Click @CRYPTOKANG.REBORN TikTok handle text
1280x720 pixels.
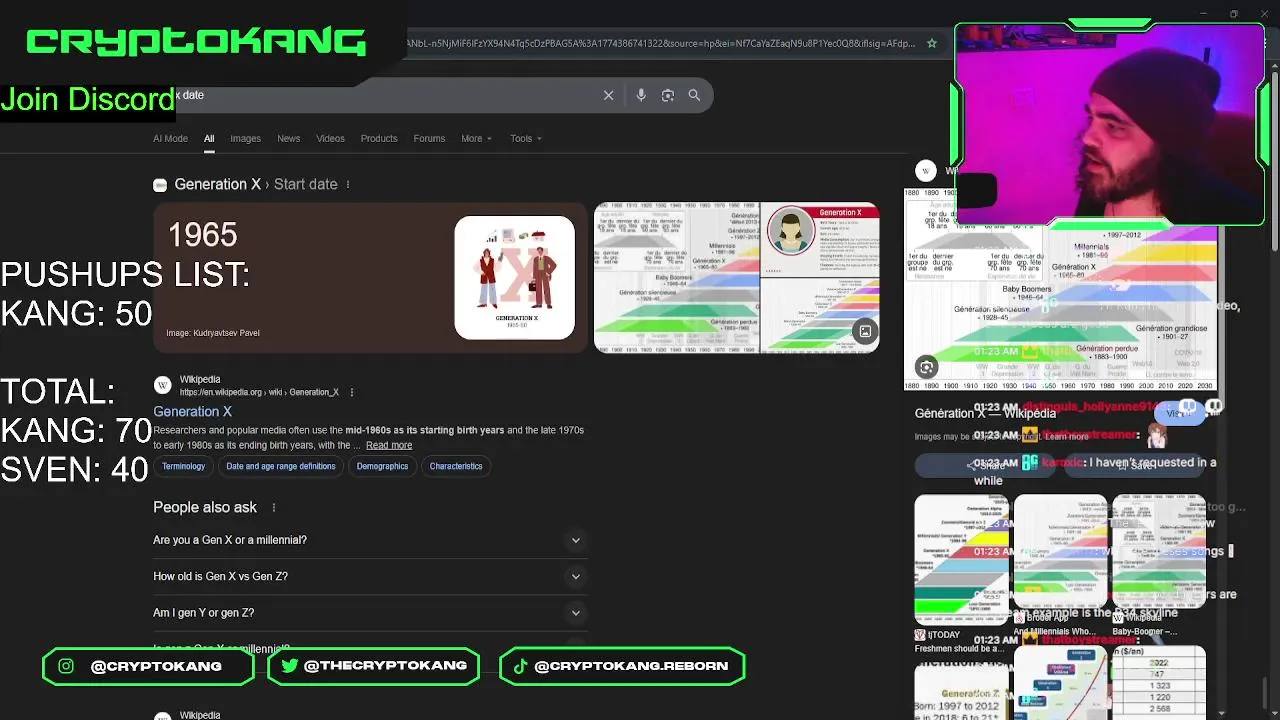click(x=631, y=666)
